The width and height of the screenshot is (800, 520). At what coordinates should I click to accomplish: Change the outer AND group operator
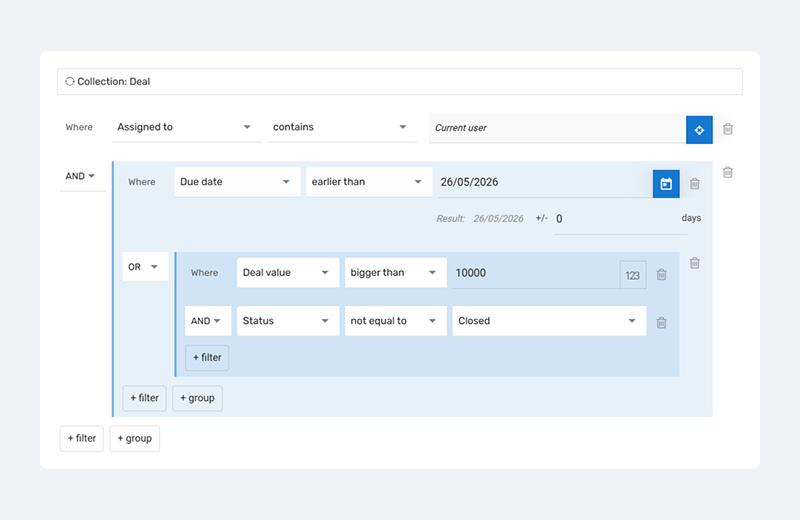click(x=81, y=176)
